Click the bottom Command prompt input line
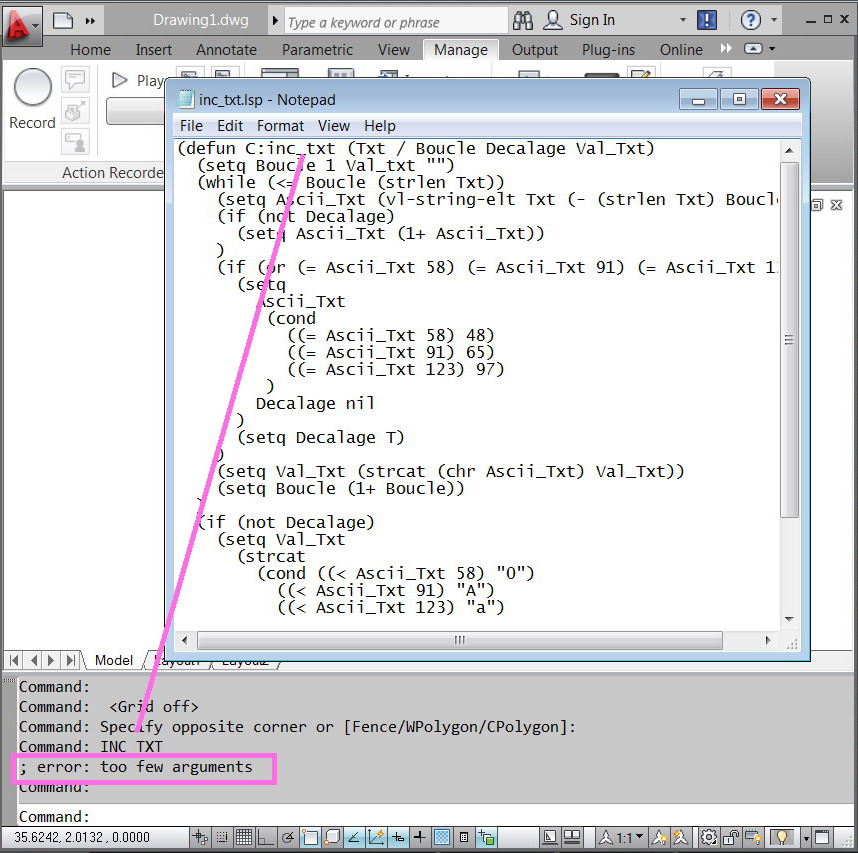The width and height of the screenshot is (858, 853). pyautogui.click(x=435, y=816)
